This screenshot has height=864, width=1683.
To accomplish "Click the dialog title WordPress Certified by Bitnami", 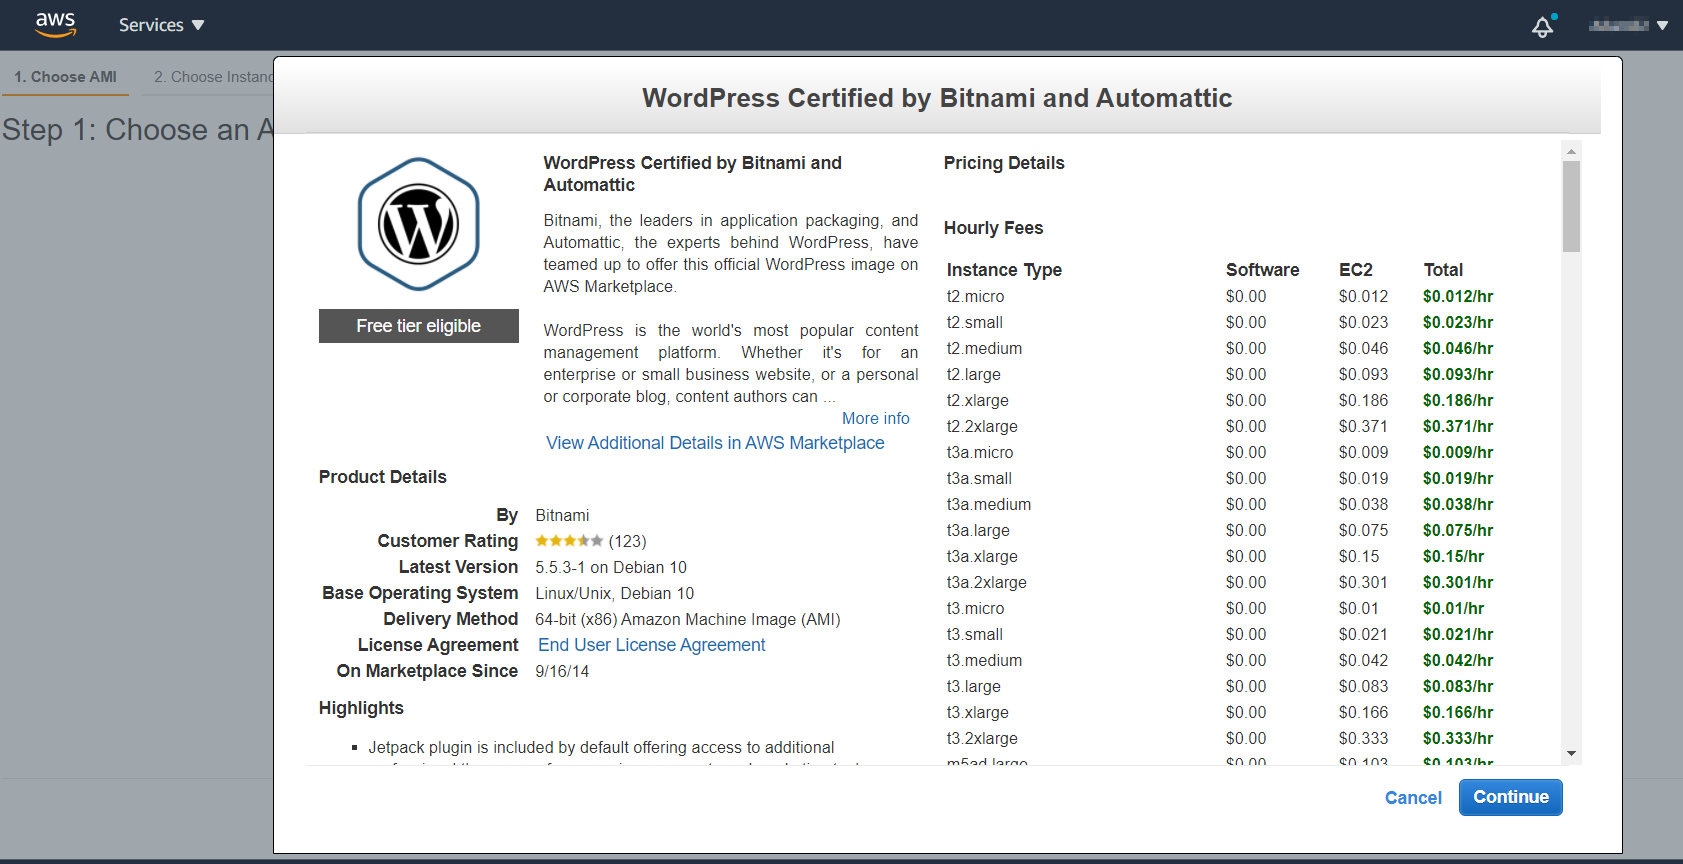I will pyautogui.click(x=937, y=98).
